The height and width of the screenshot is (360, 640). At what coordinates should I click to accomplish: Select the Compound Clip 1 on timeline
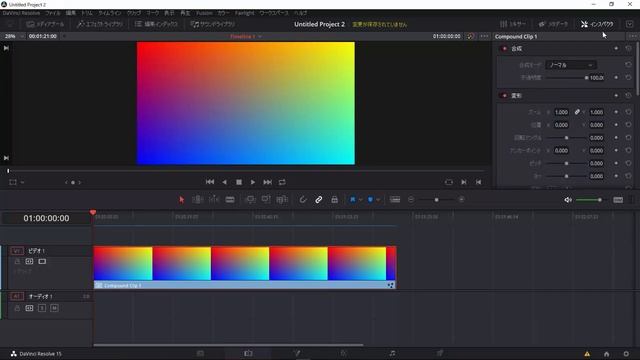tap(244, 267)
